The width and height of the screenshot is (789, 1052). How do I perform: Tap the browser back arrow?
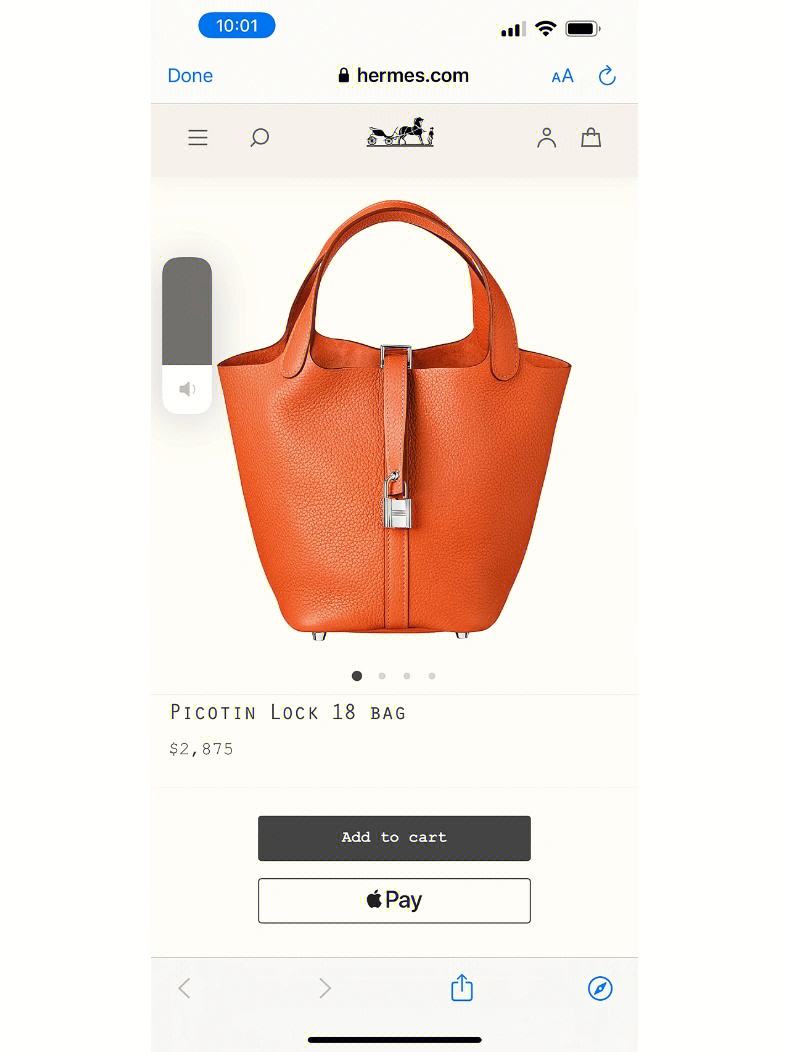point(185,988)
